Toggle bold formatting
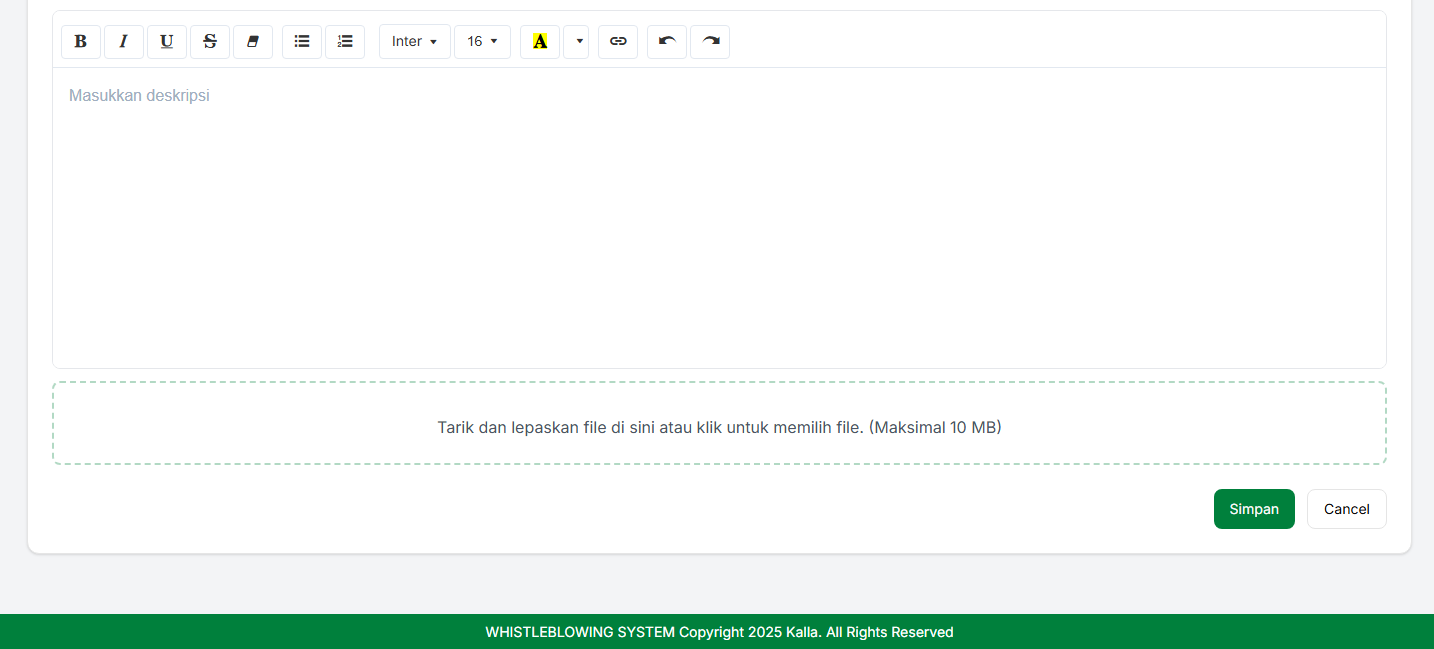The height and width of the screenshot is (649, 1434). 81,42
